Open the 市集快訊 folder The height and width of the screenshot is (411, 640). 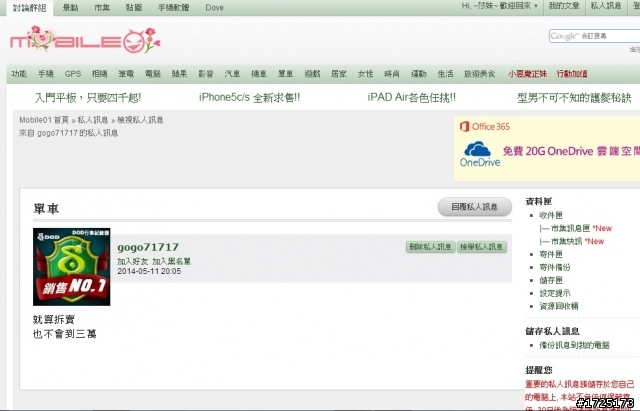point(567,241)
